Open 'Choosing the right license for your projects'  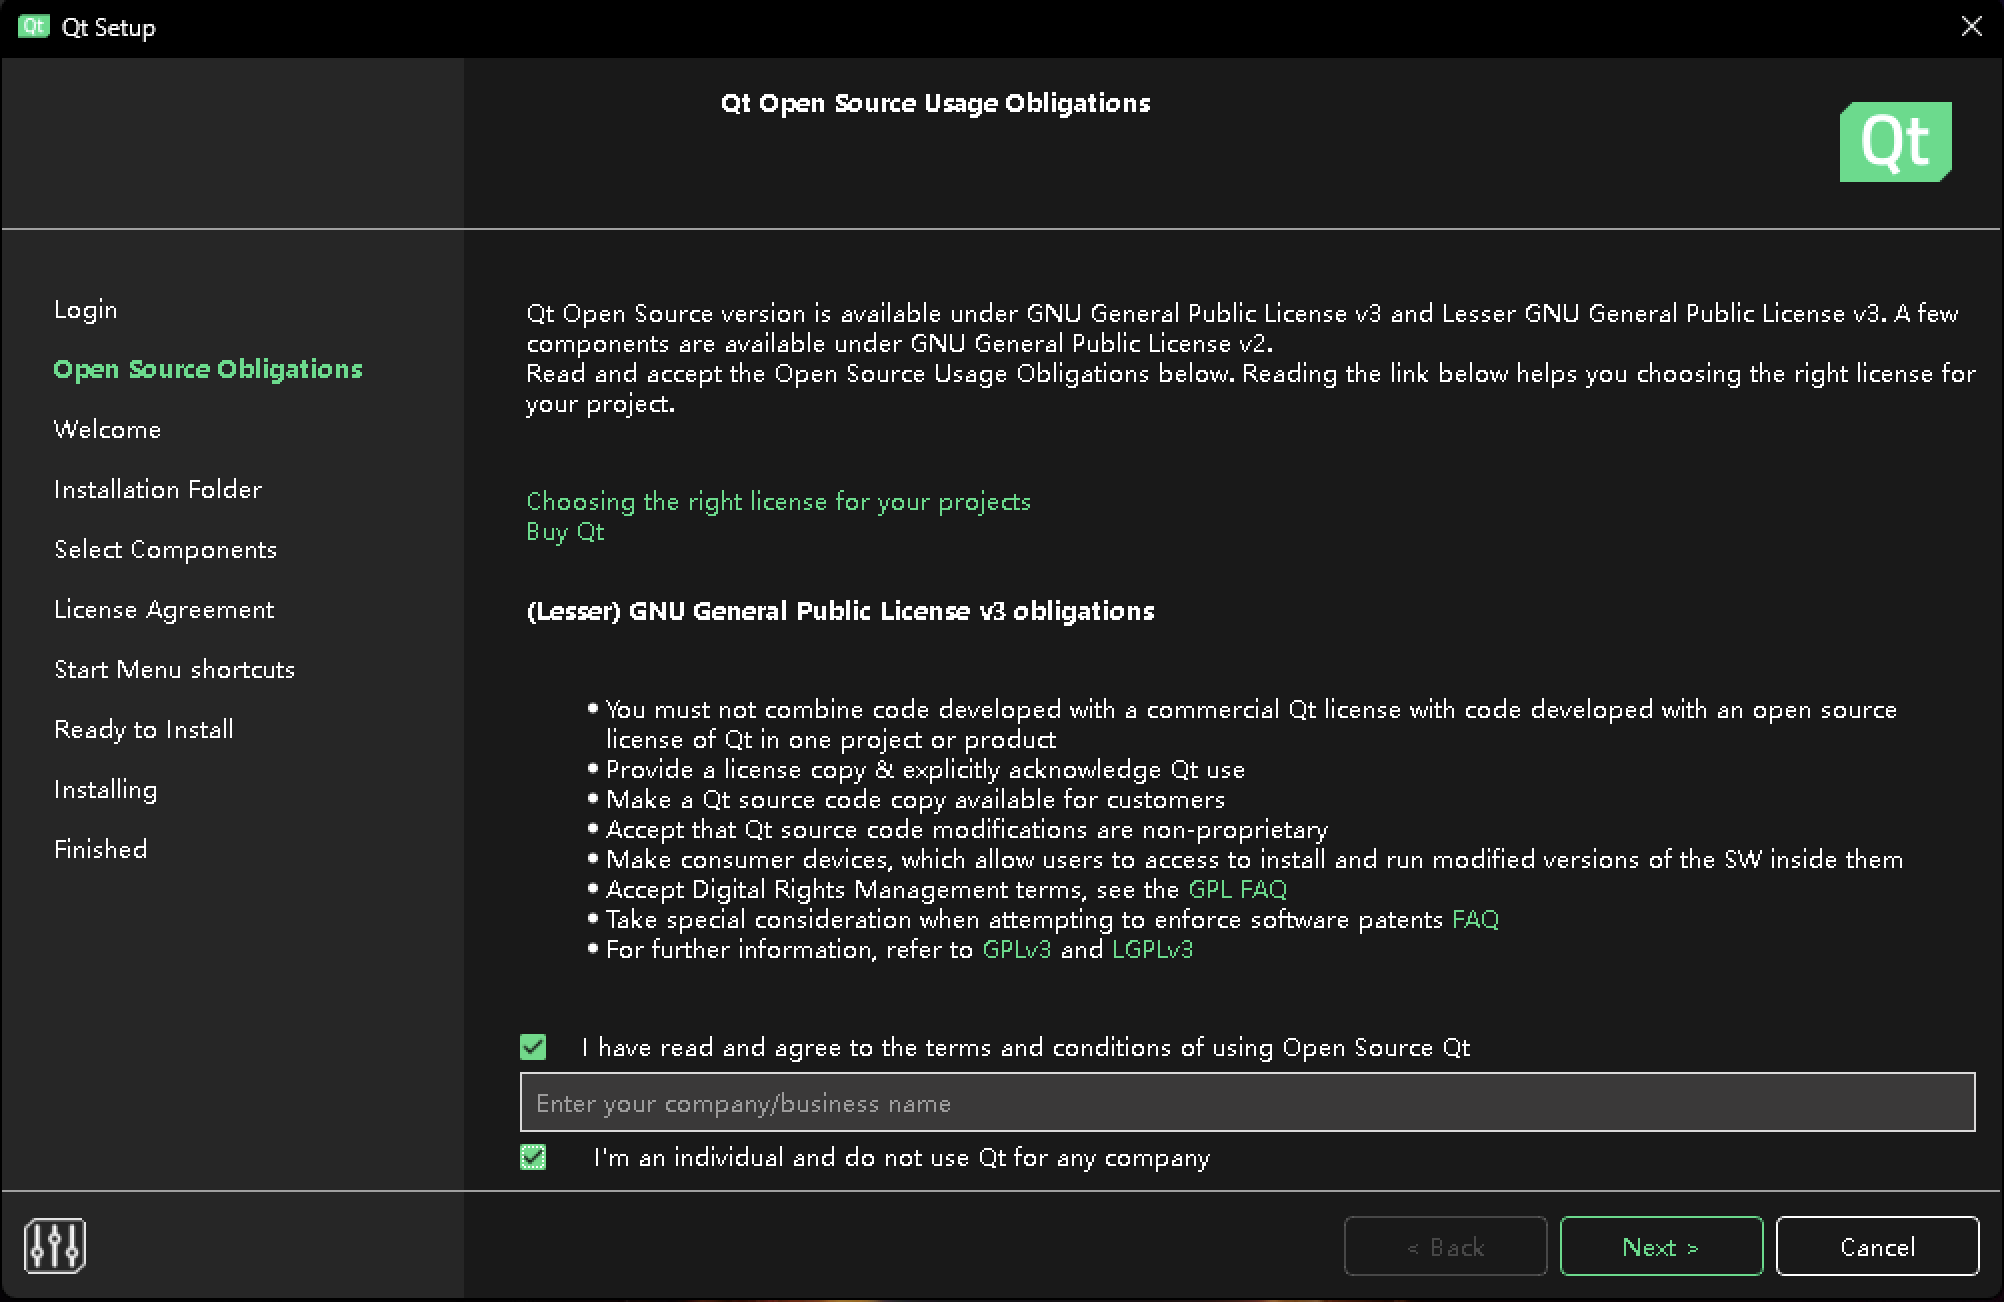tap(778, 501)
